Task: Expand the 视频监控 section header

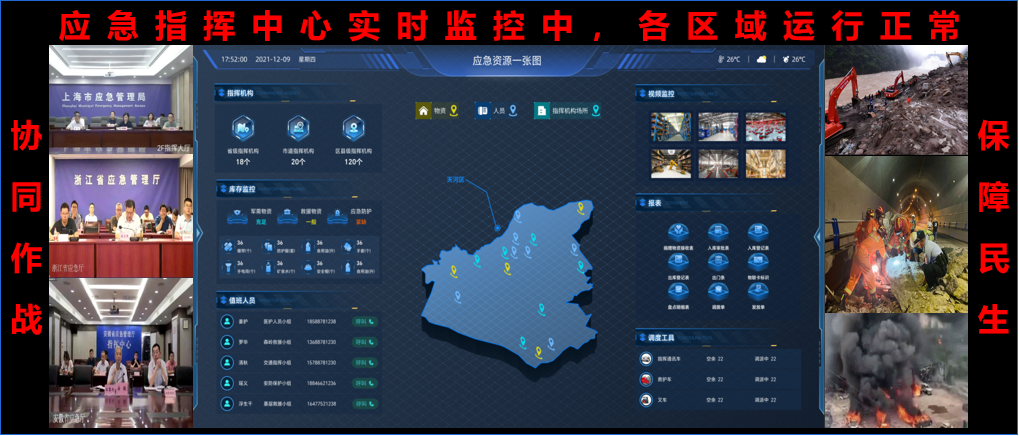Action: point(660,94)
